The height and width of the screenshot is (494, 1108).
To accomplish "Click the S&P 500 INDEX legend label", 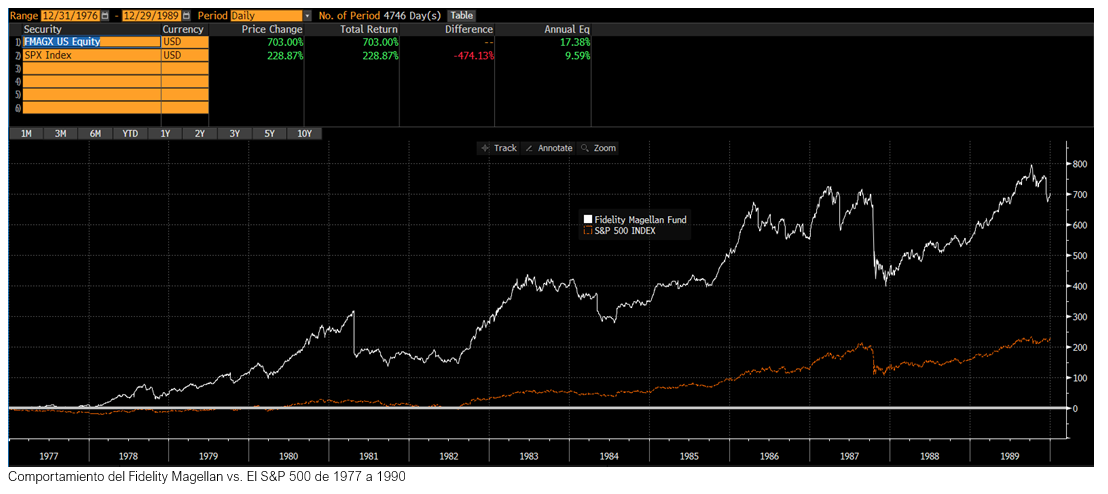I will [x=626, y=230].
